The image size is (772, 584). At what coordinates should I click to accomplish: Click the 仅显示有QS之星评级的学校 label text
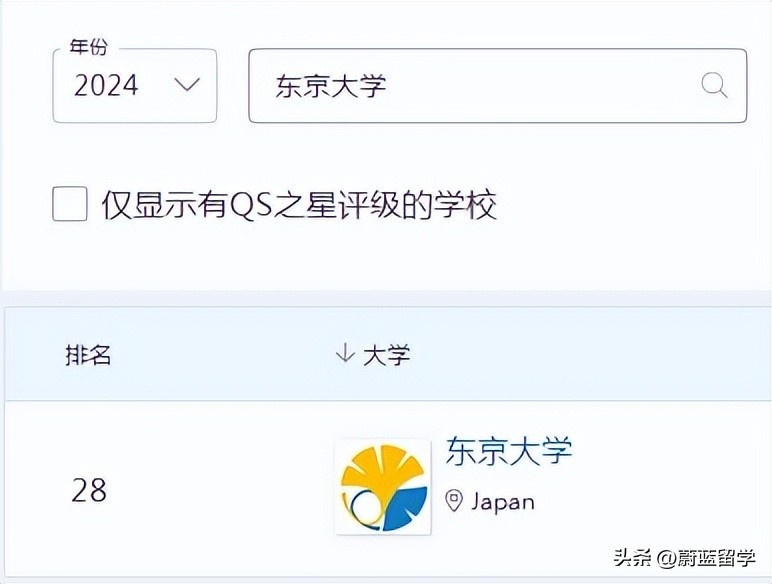(x=299, y=205)
